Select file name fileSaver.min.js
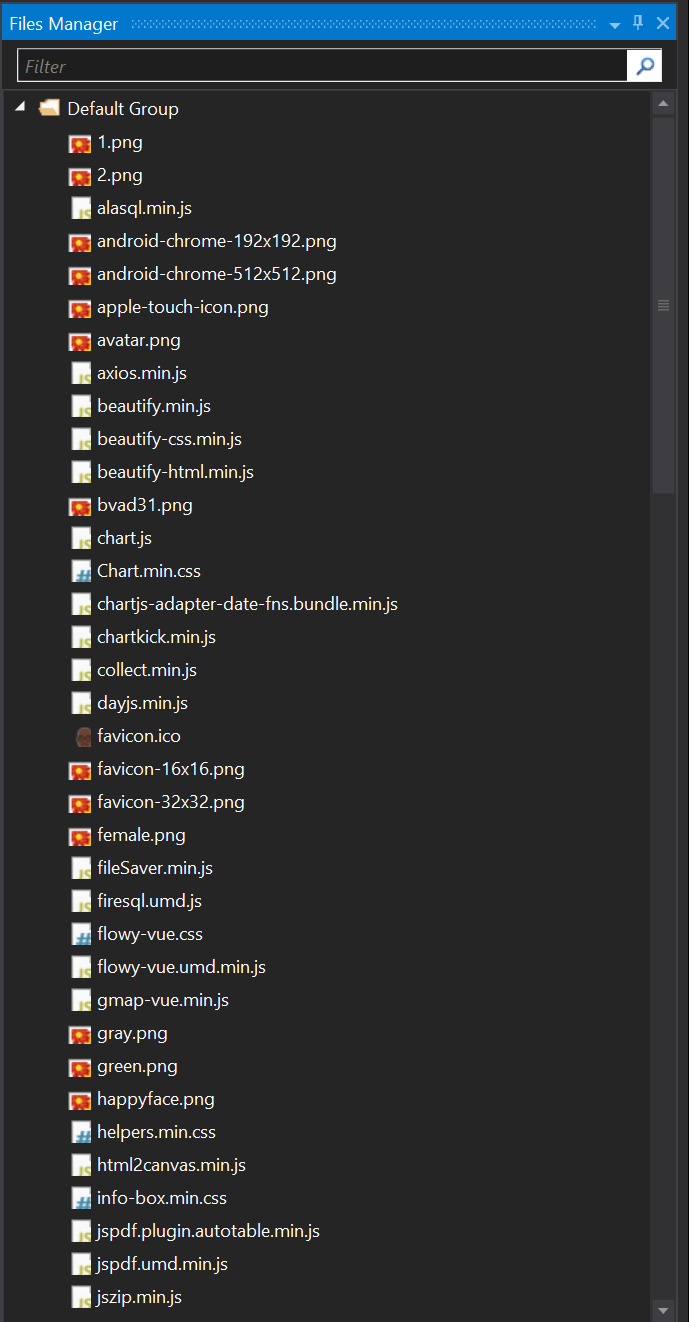Viewport: 689px width, 1322px height. pyautogui.click(x=155, y=868)
